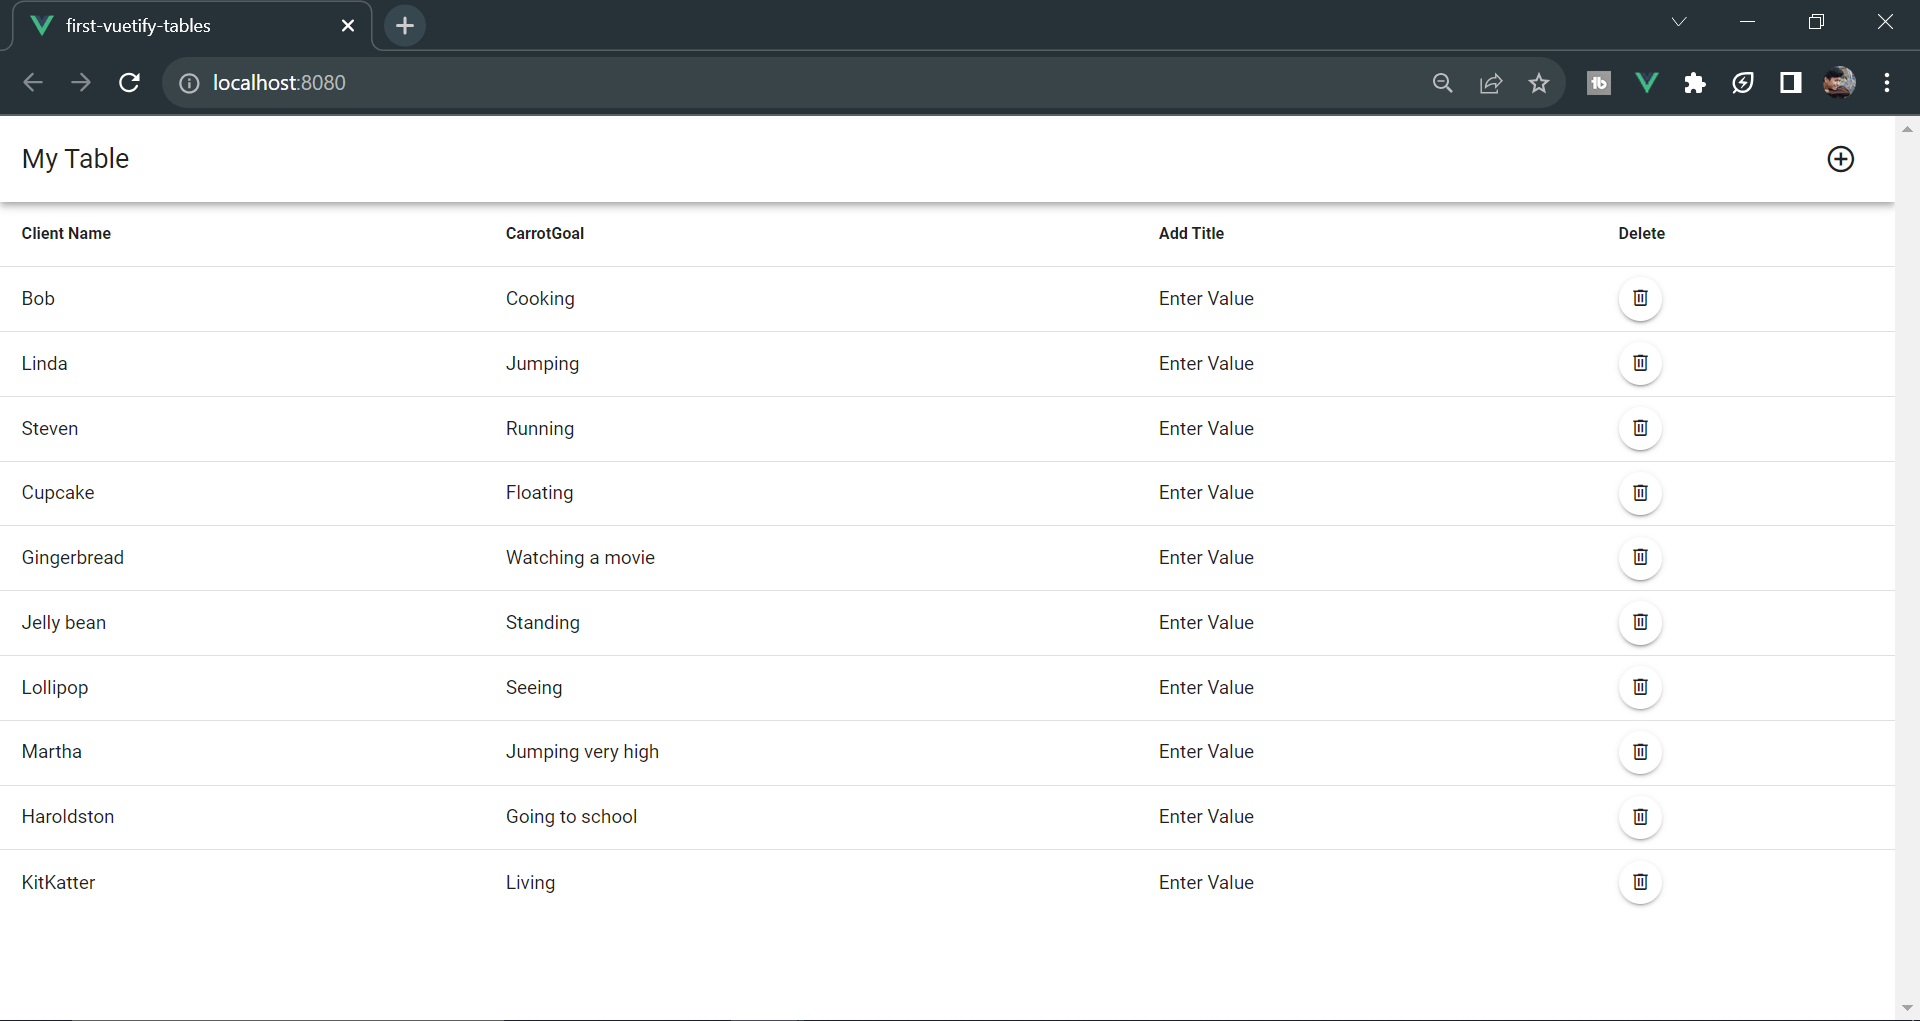The height and width of the screenshot is (1021, 1920).
Task: Reload the localhost page
Action: [x=129, y=82]
